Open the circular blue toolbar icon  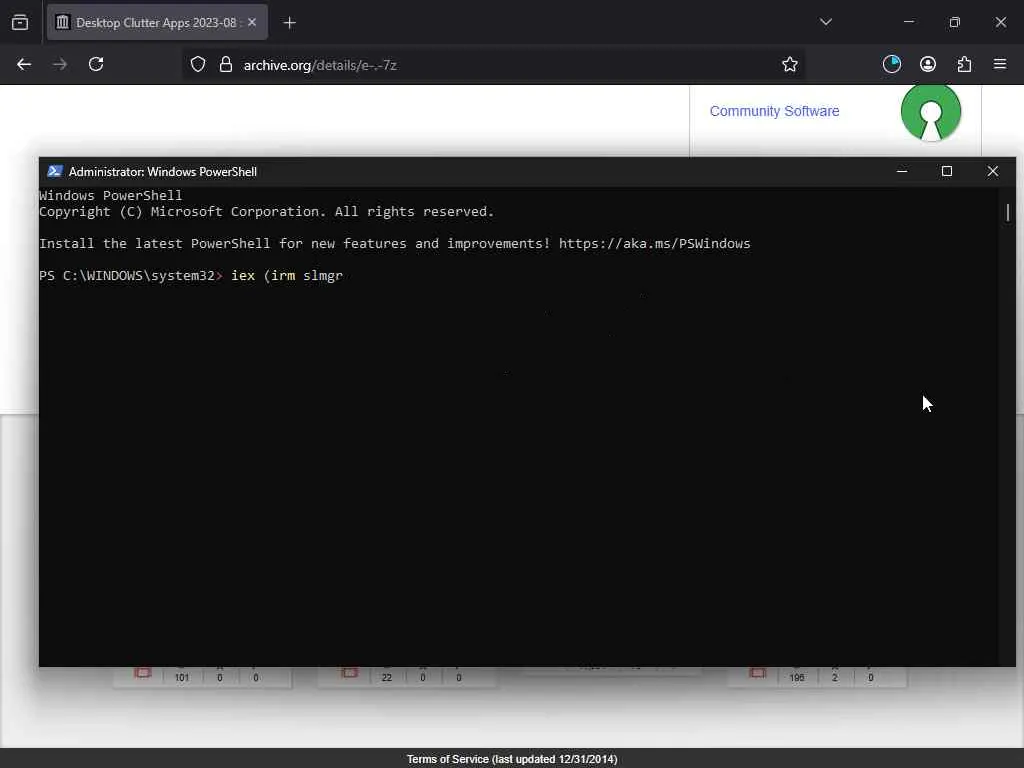(x=891, y=64)
